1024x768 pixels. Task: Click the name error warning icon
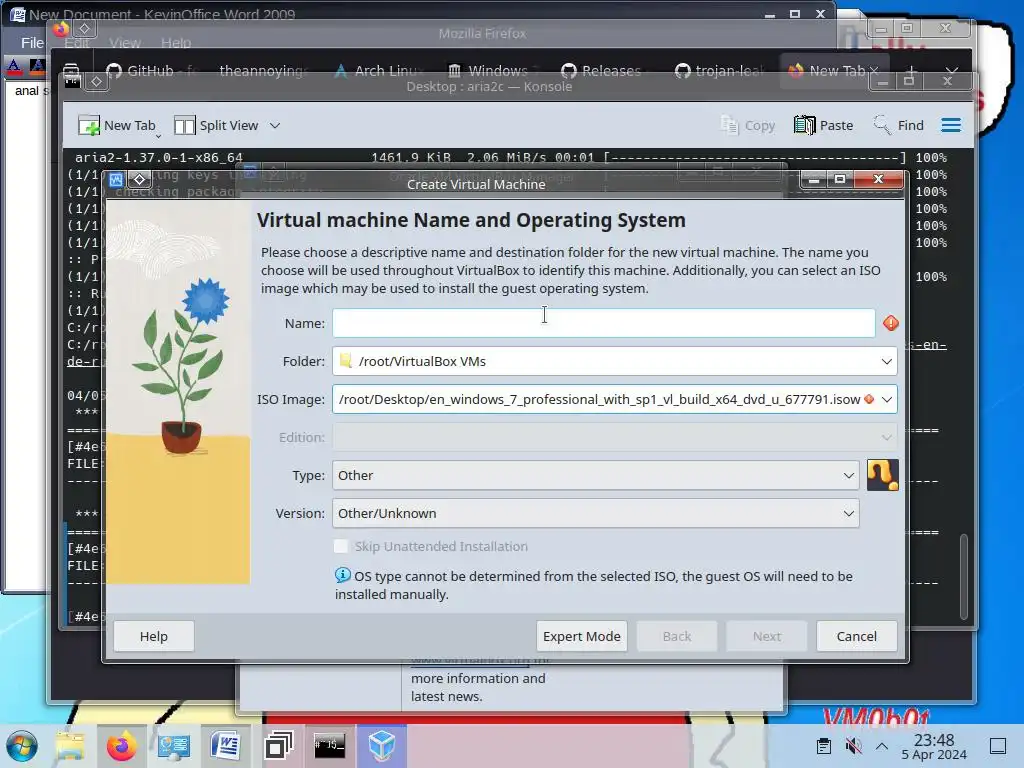(890, 323)
